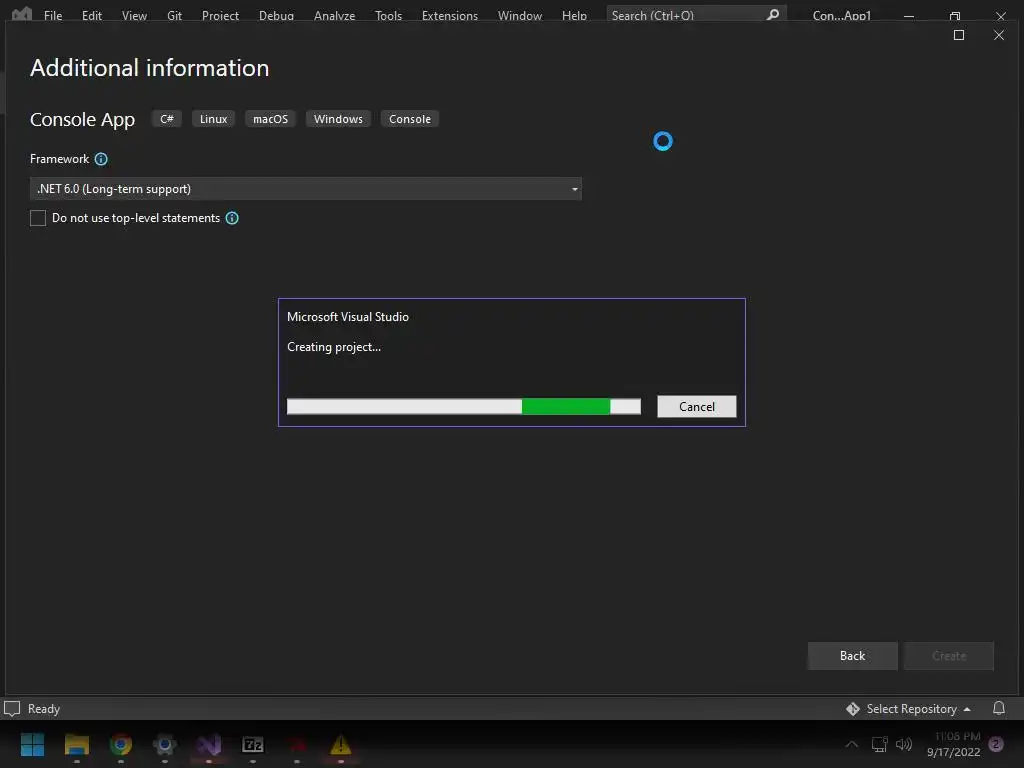Viewport: 1024px width, 768px height.
Task: Open File Explorer from the taskbar
Action: (76, 744)
